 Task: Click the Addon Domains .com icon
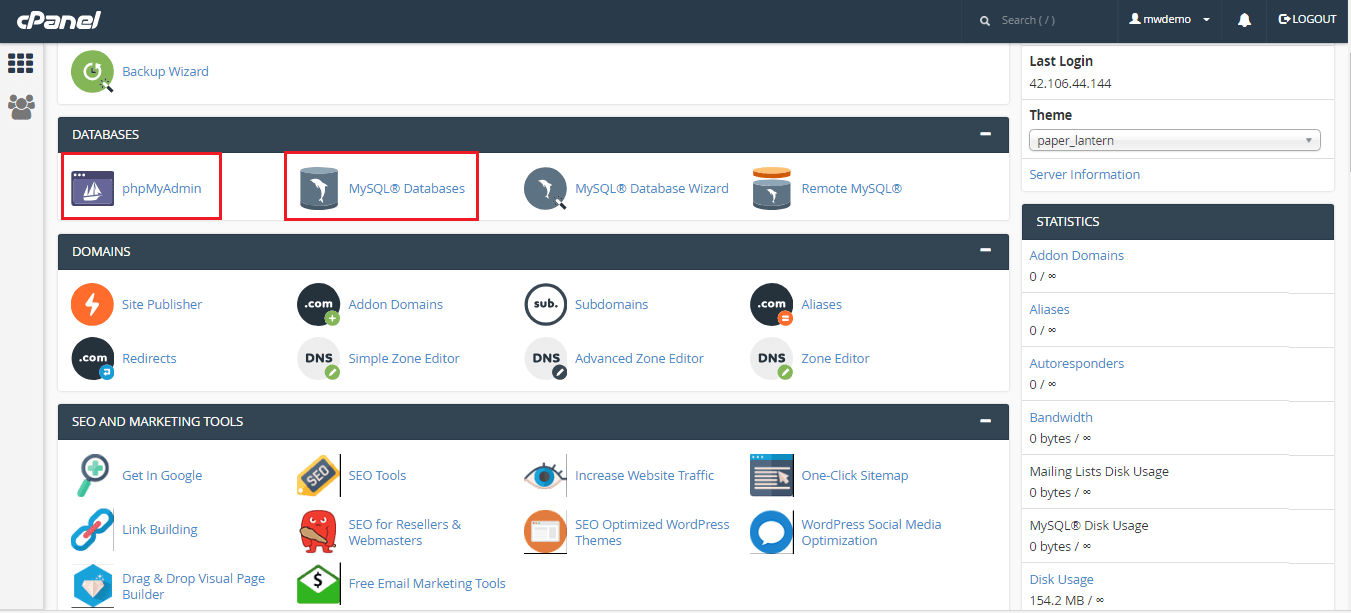click(319, 304)
